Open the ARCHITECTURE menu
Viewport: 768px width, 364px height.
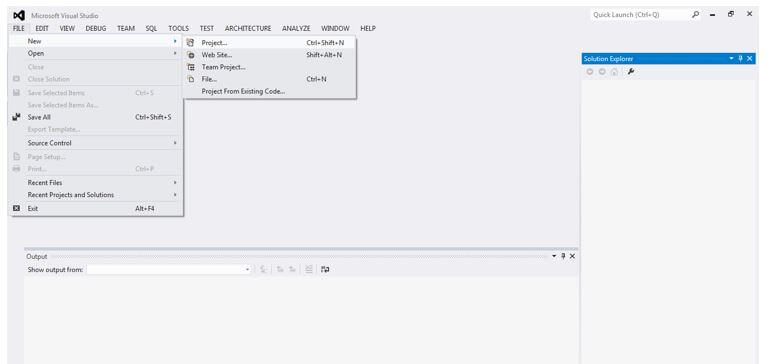[x=248, y=28]
